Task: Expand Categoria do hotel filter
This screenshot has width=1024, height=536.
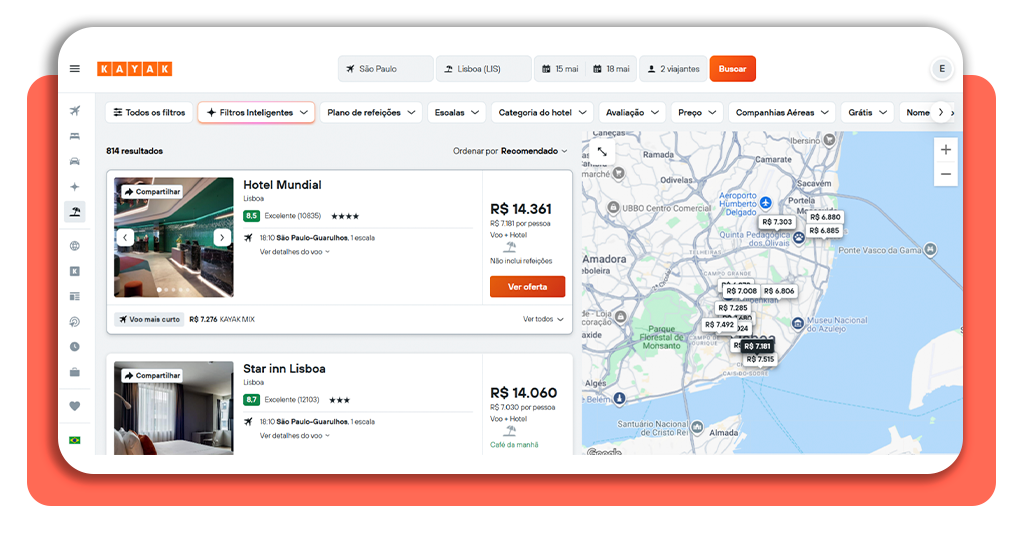Action: pyautogui.click(x=542, y=112)
